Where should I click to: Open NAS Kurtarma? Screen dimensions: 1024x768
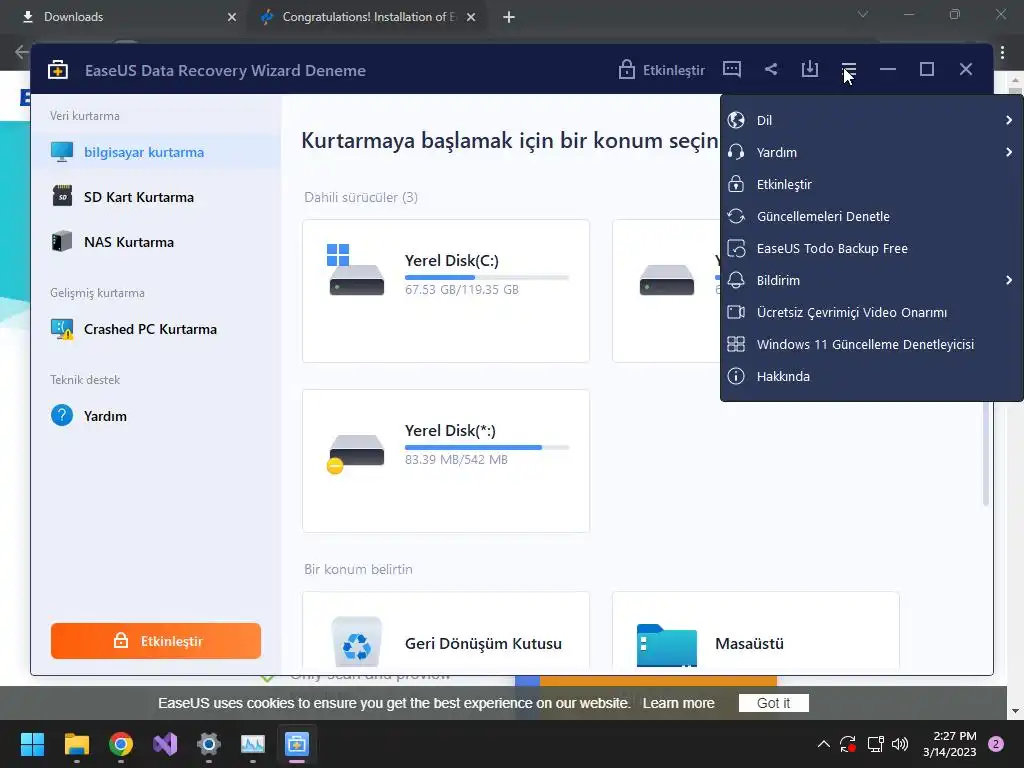(x=156, y=242)
